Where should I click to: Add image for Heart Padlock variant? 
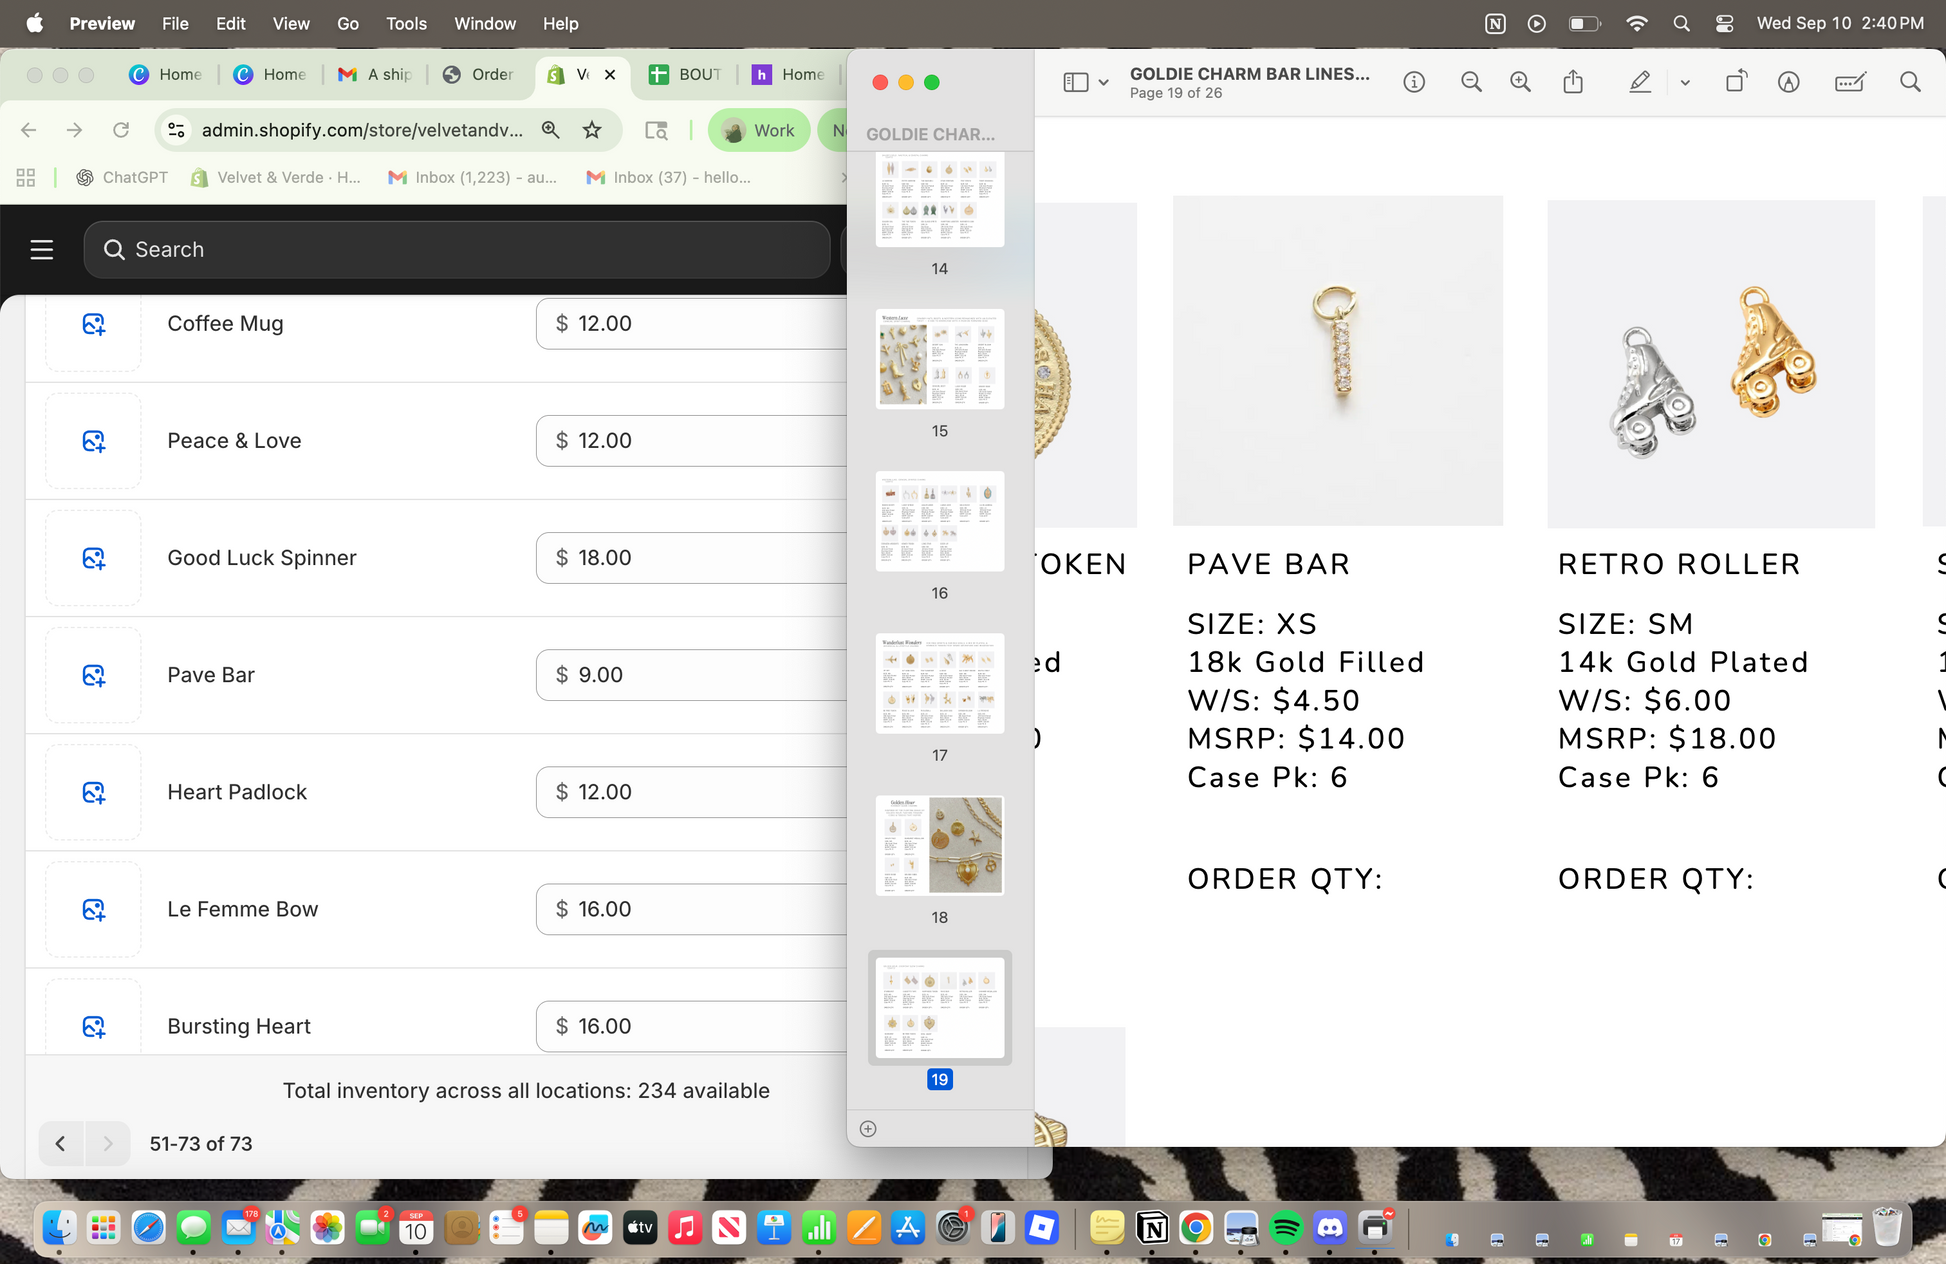94,792
